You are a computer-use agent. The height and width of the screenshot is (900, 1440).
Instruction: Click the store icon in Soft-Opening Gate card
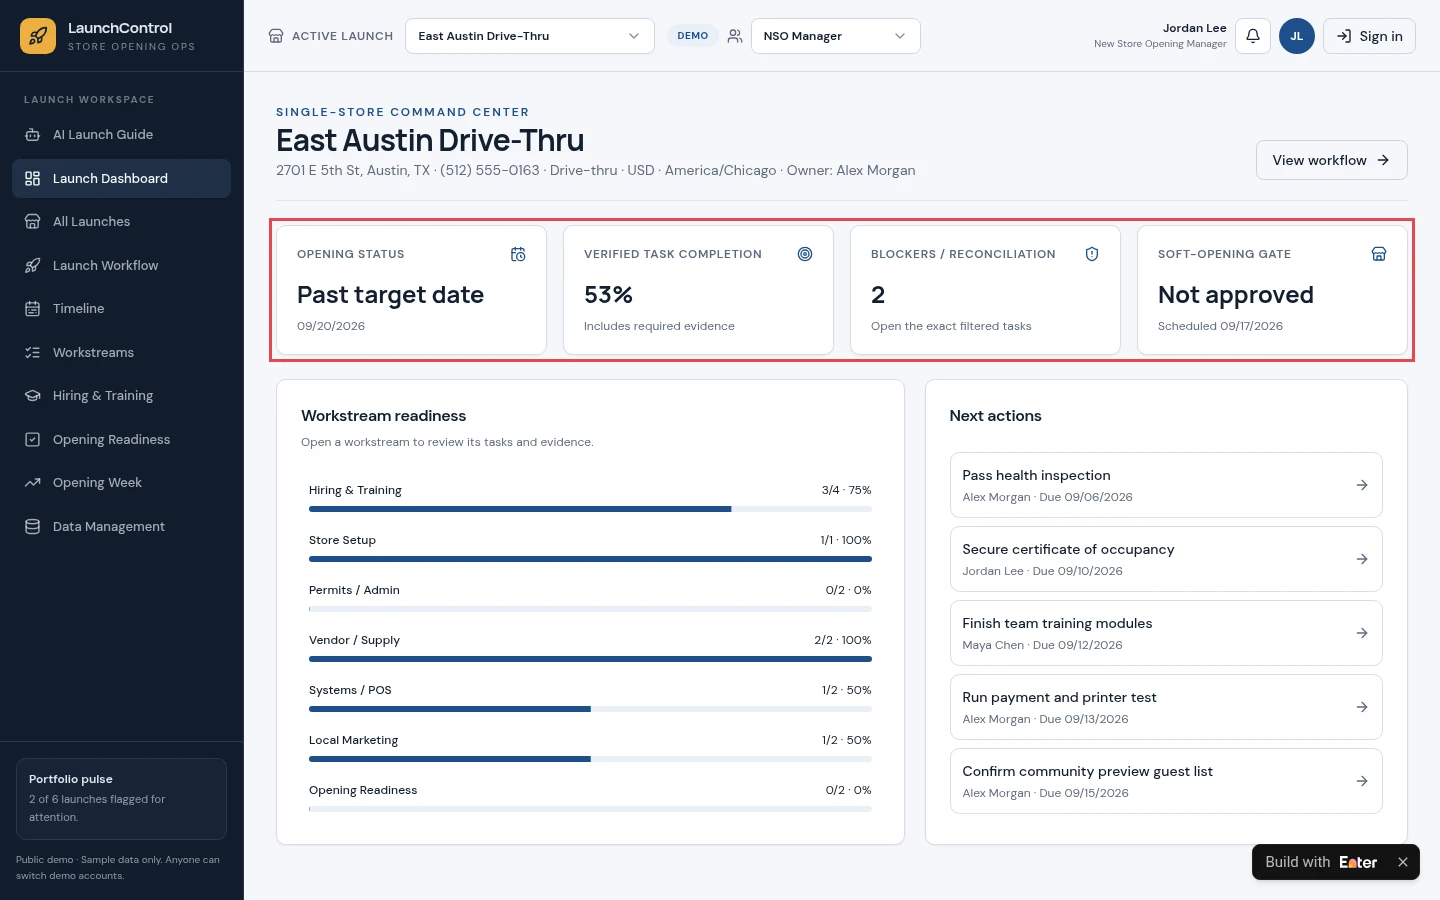[1379, 254]
